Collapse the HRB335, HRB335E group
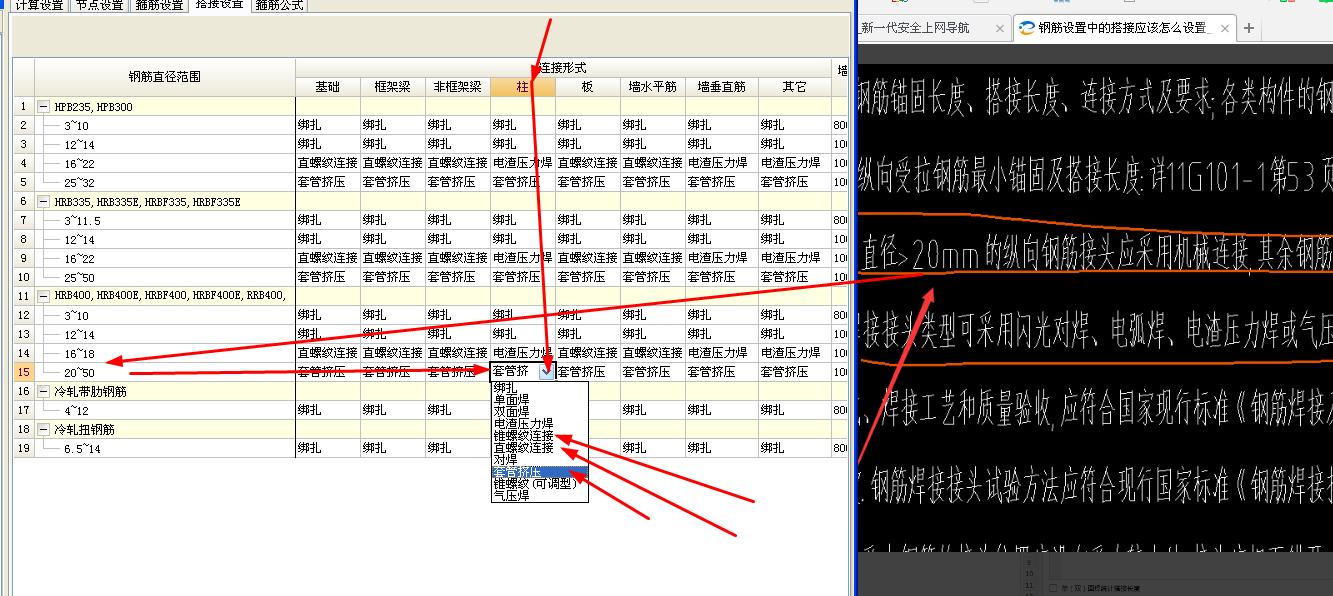 coord(43,202)
